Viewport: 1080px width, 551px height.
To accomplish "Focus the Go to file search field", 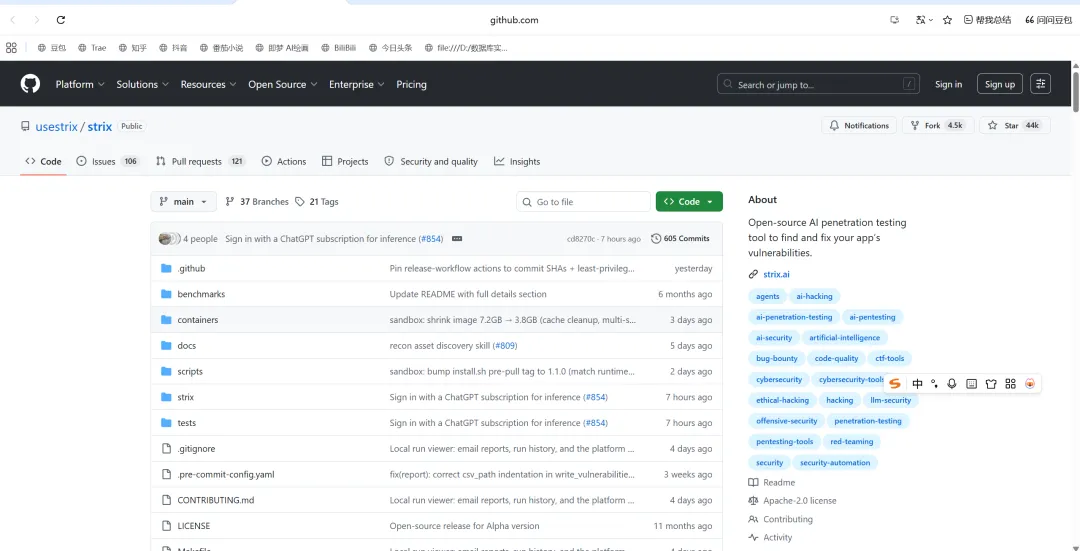I will pyautogui.click(x=583, y=202).
